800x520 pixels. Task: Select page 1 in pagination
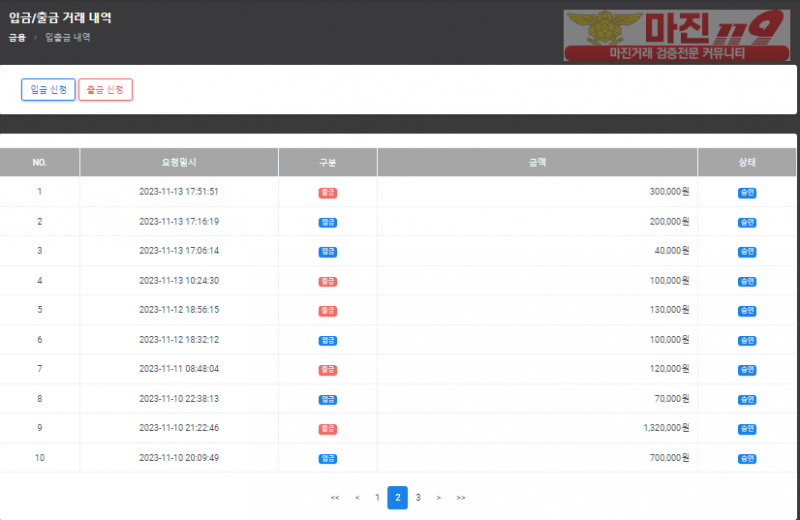pos(377,498)
